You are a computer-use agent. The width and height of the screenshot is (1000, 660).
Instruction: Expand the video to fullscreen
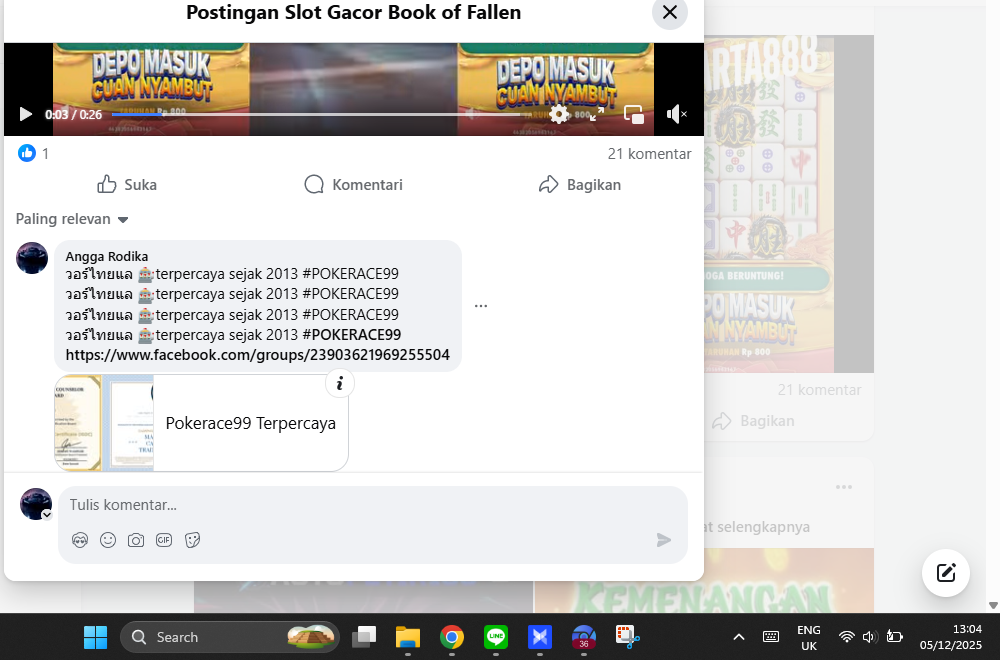click(597, 114)
